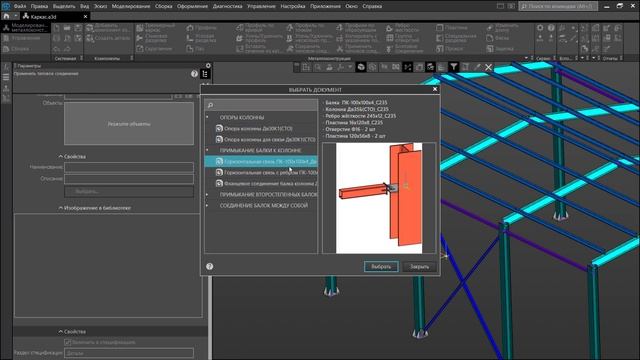
Task: Click Болтовое соединение tool
Action: pos(403,49)
